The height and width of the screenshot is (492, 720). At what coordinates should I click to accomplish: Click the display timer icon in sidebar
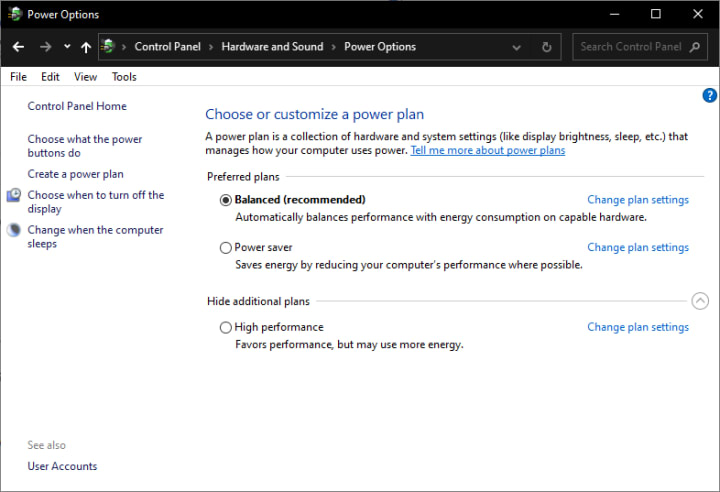pos(14,196)
